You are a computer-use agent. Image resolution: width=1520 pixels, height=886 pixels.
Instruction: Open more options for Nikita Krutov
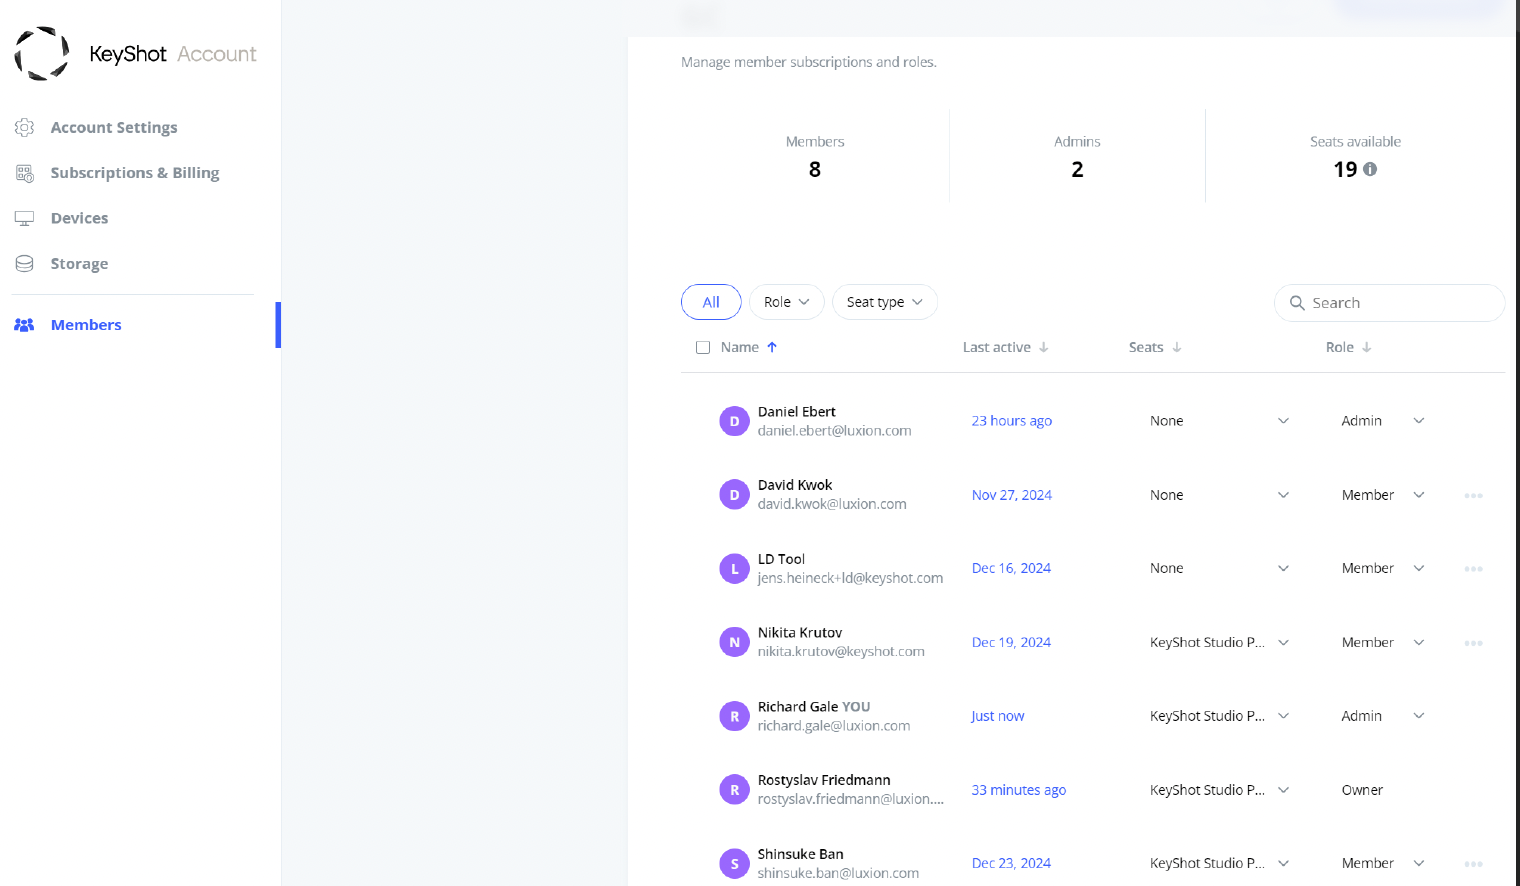point(1473,643)
